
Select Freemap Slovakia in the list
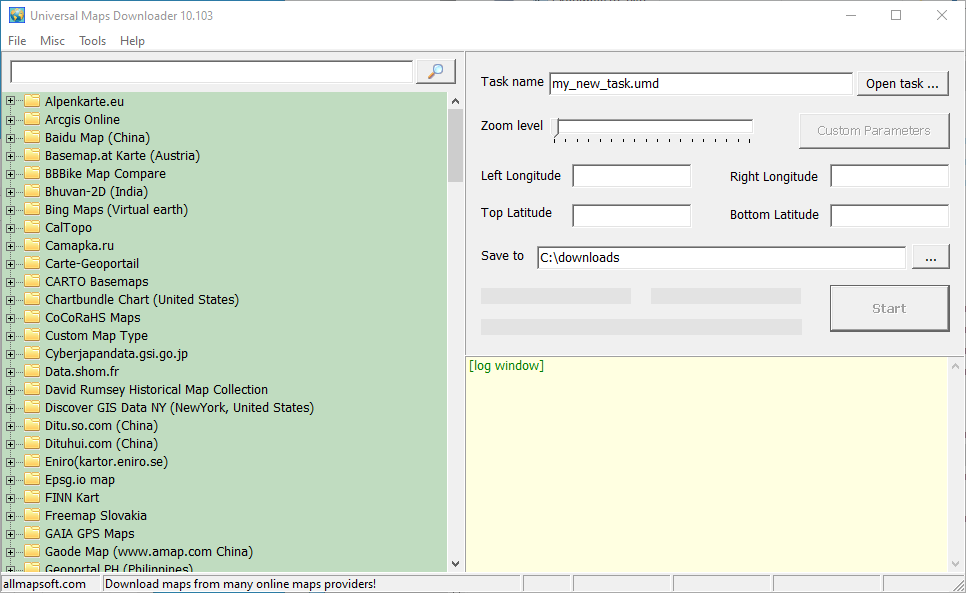(x=95, y=515)
